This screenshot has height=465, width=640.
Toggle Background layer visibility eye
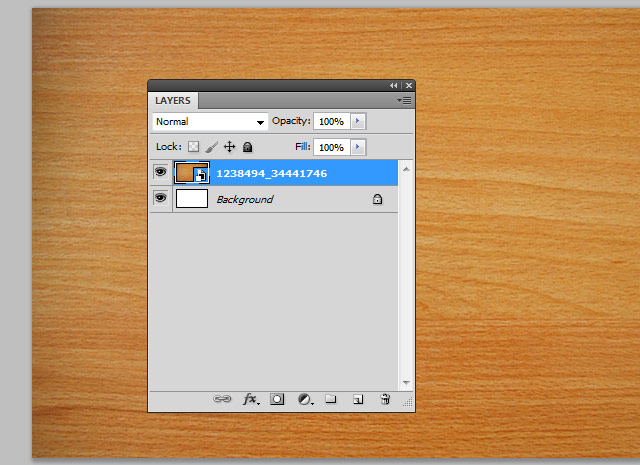point(160,199)
